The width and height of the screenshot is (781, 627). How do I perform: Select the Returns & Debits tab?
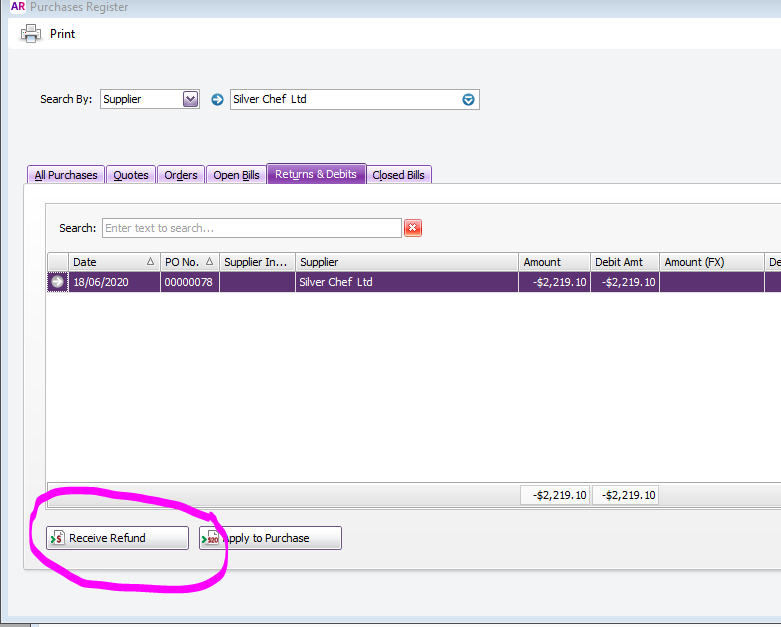[x=316, y=174]
